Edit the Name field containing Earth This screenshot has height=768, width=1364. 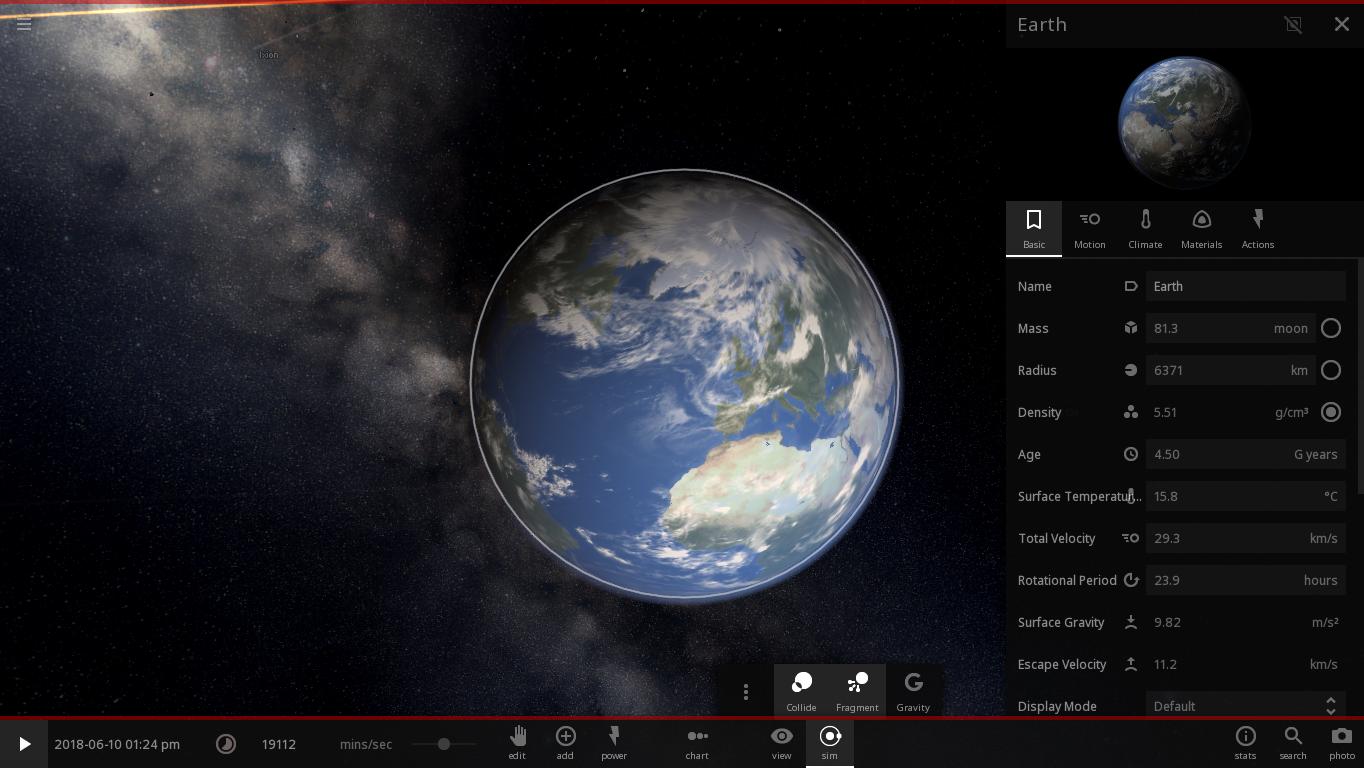[1245, 286]
